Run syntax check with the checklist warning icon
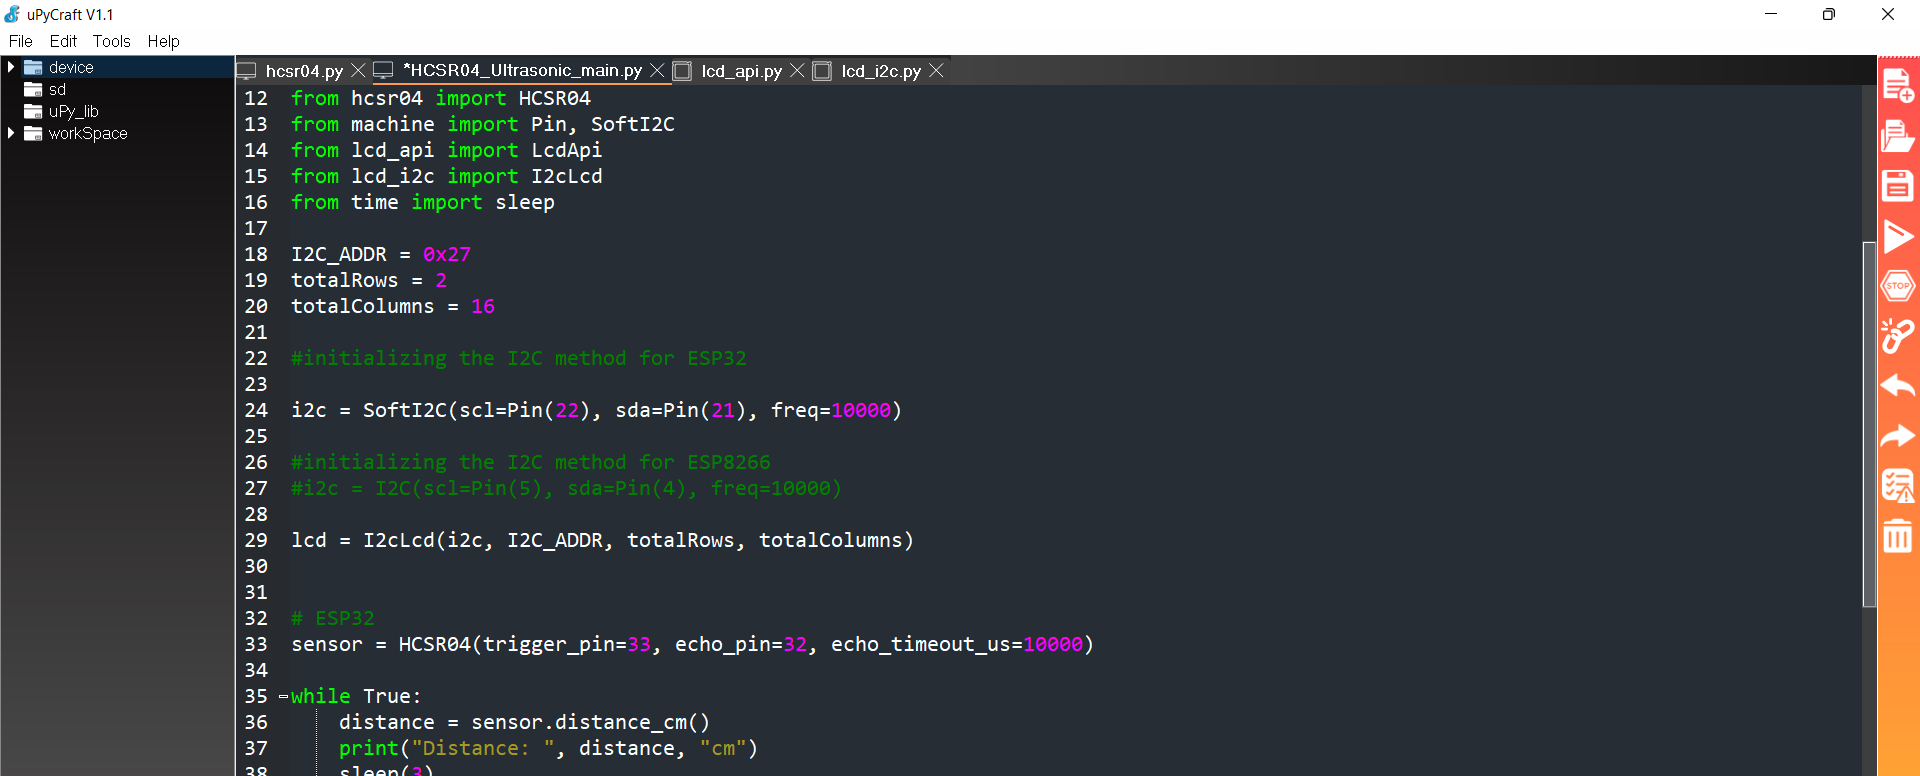This screenshot has height=776, width=1920. pyautogui.click(x=1897, y=486)
